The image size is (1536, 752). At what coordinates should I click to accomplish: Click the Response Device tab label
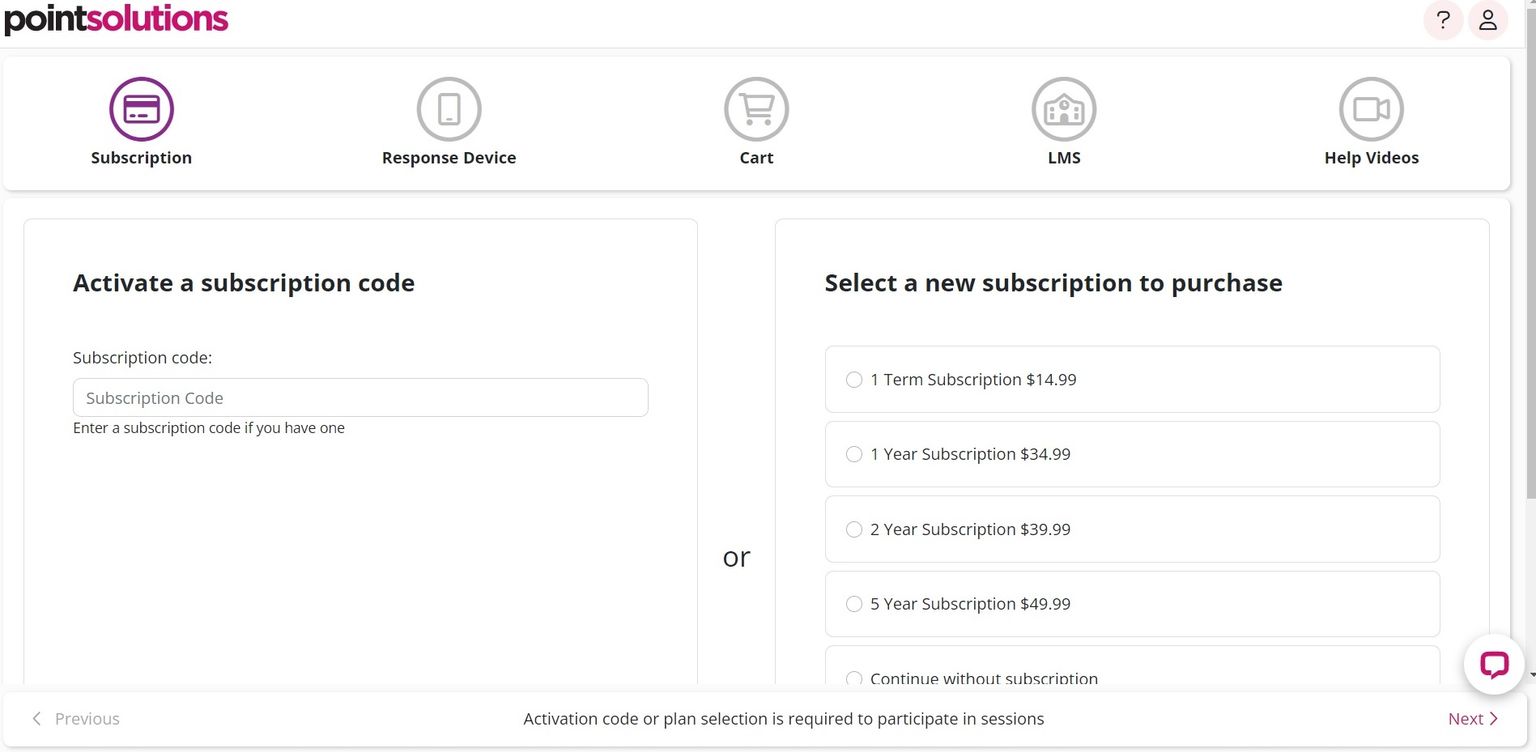[449, 158]
